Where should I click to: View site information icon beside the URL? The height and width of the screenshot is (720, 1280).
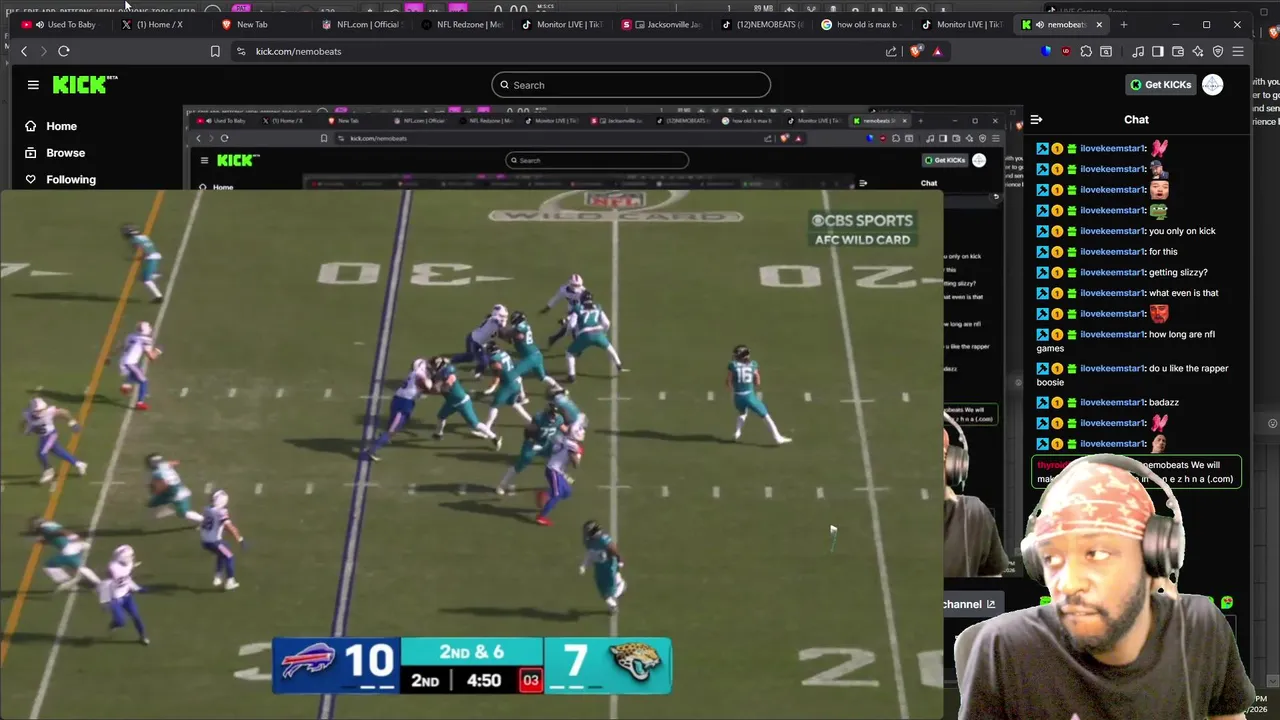[x=241, y=51]
